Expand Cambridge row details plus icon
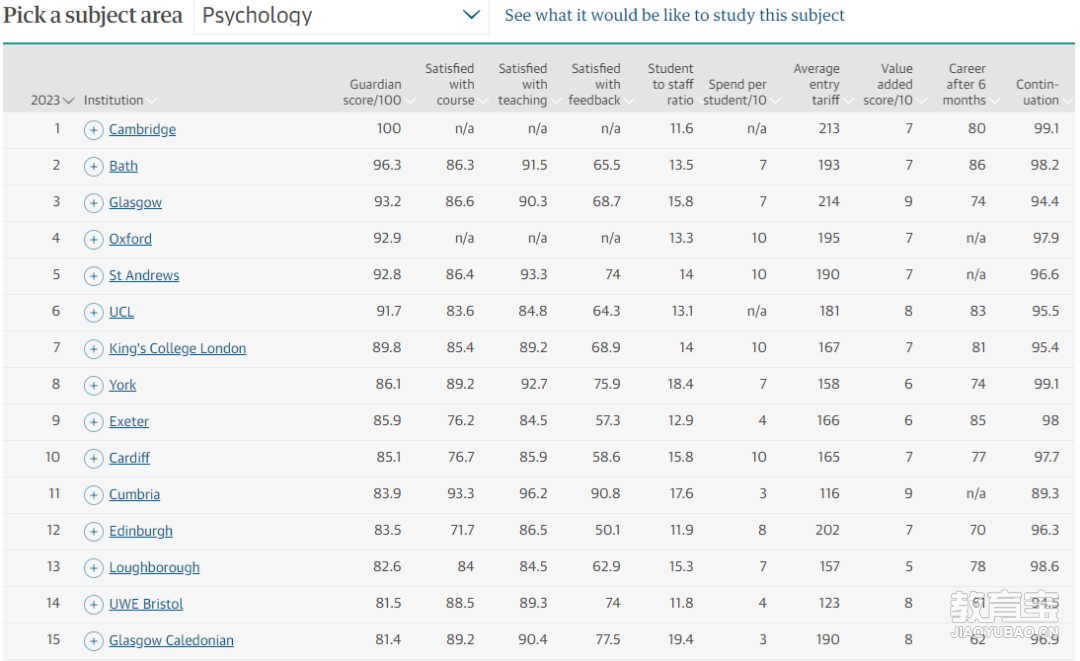The width and height of the screenshot is (1080, 661). pyautogui.click(x=94, y=129)
